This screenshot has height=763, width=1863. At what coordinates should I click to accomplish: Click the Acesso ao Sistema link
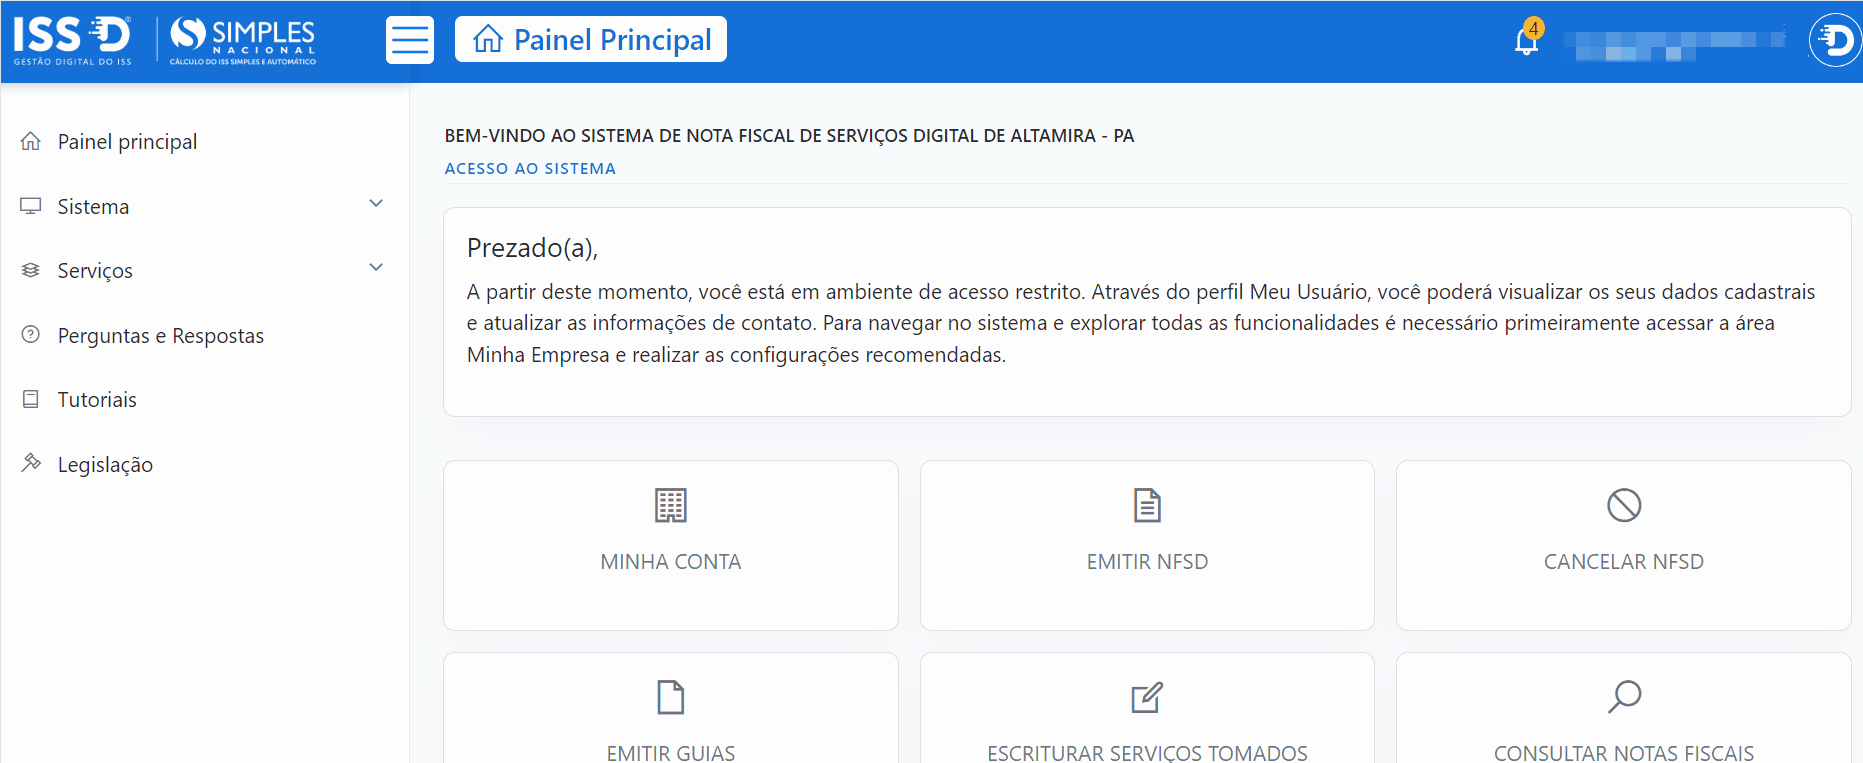(530, 169)
